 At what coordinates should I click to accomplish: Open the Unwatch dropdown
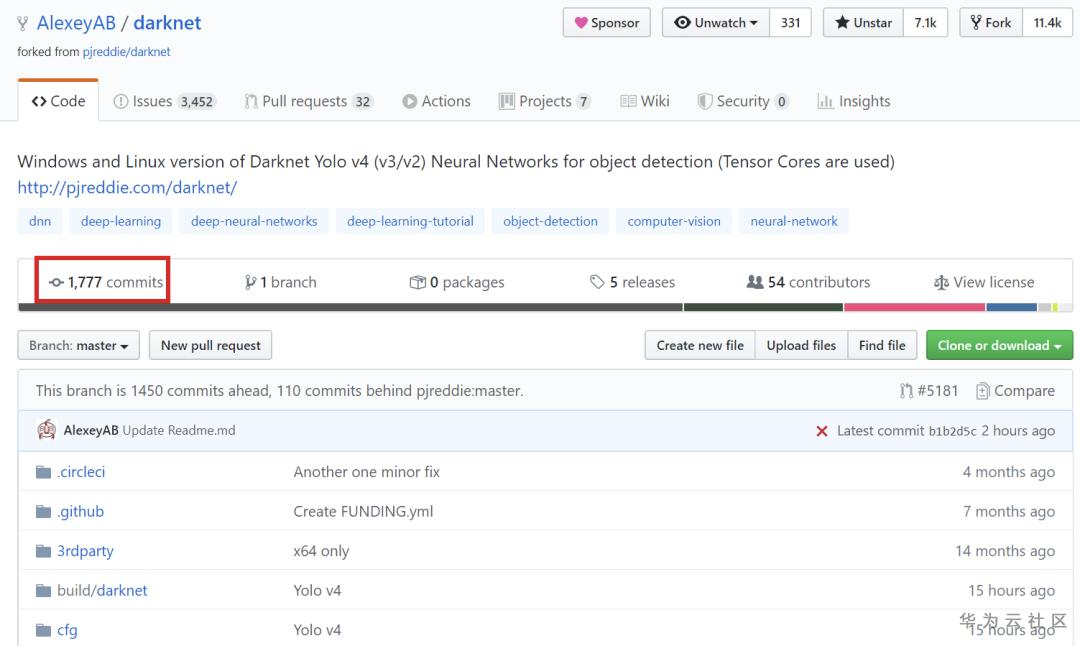(716, 23)
